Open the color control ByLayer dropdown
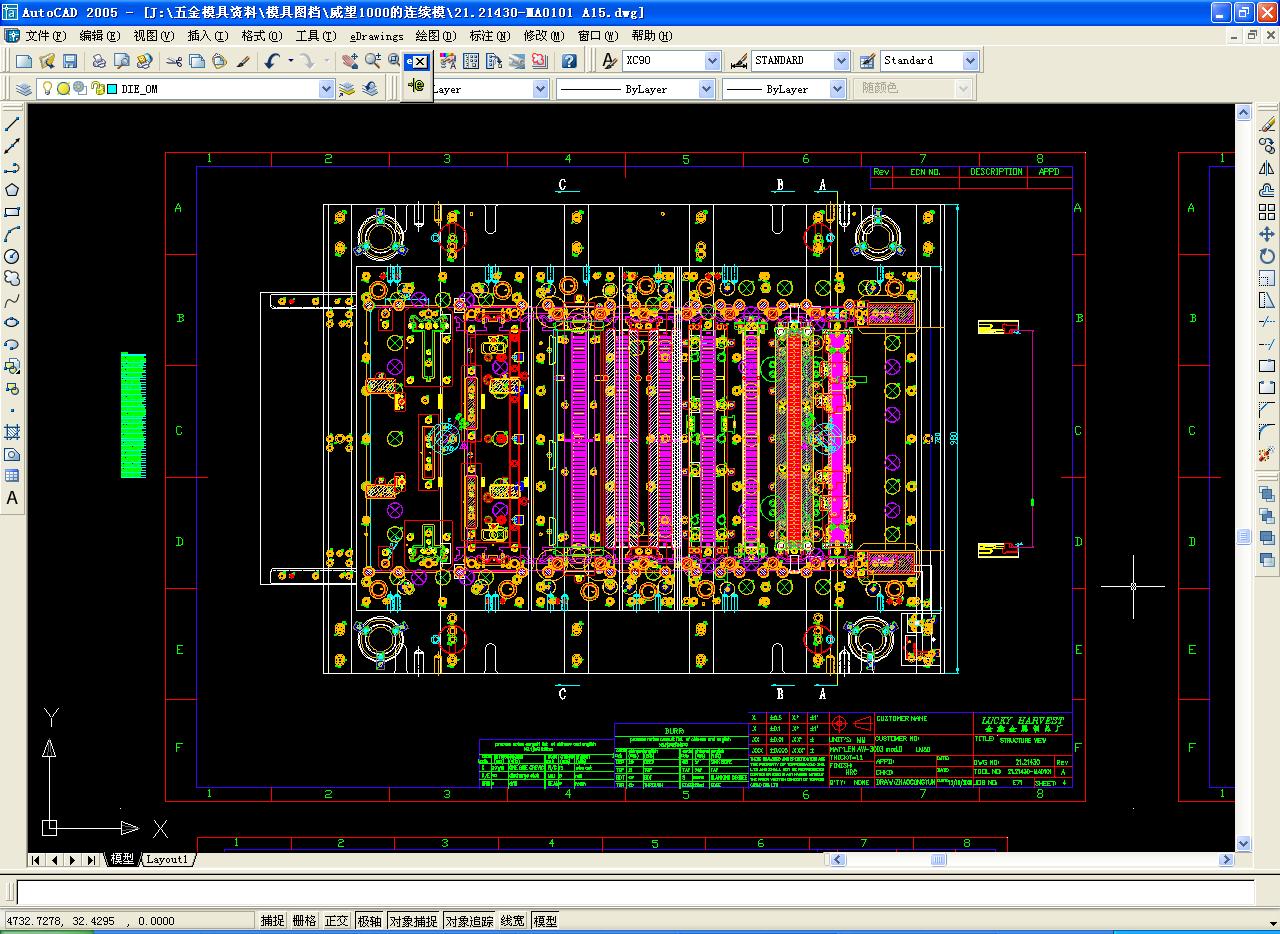The image size is (1280, 934). 540,89
